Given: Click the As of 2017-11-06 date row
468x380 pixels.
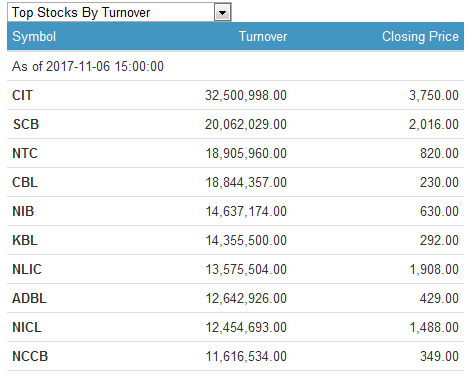Looking at the screenshot, I should 235,66.
